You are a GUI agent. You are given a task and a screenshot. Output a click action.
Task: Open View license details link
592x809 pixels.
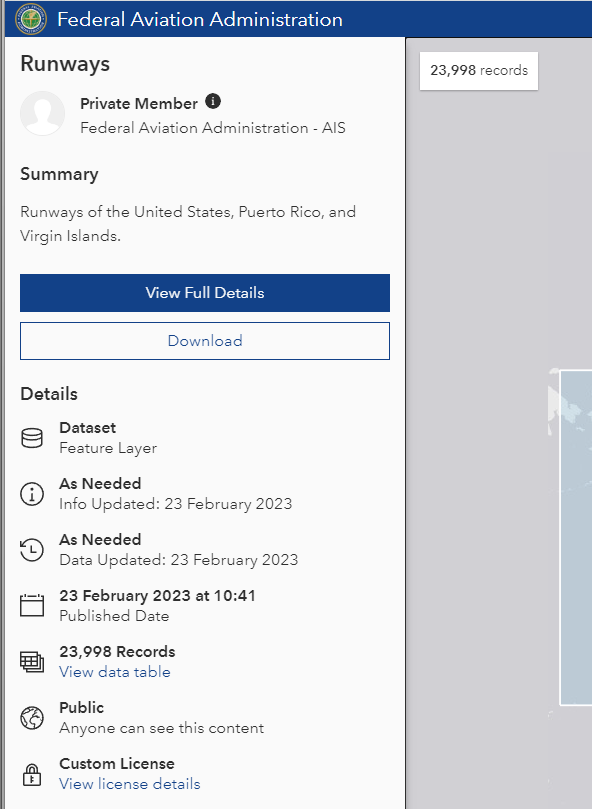(x=130, y=784)
